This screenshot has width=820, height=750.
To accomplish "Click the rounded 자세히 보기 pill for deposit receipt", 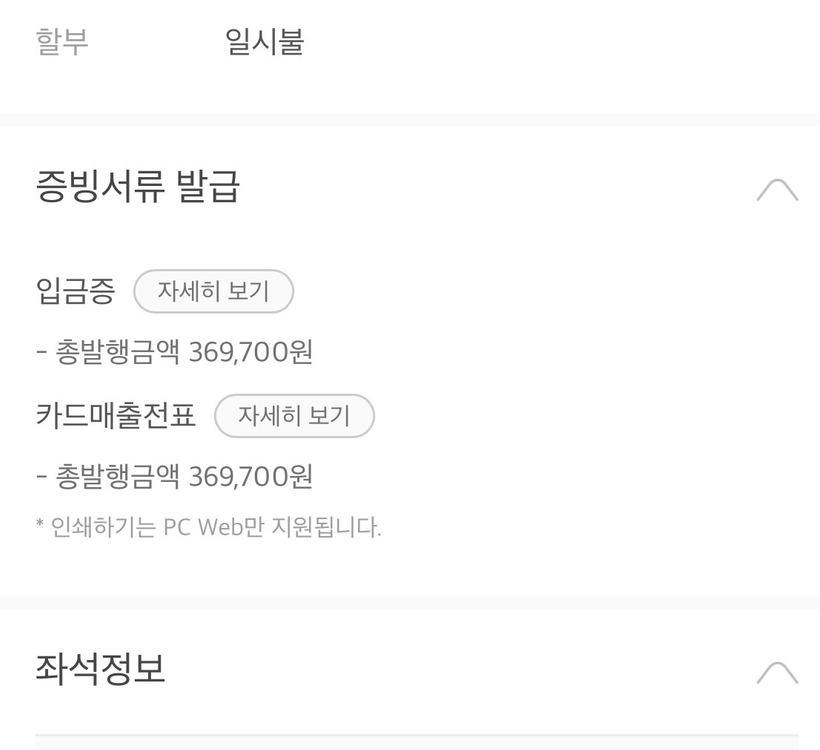I will (x=213, y=291).
